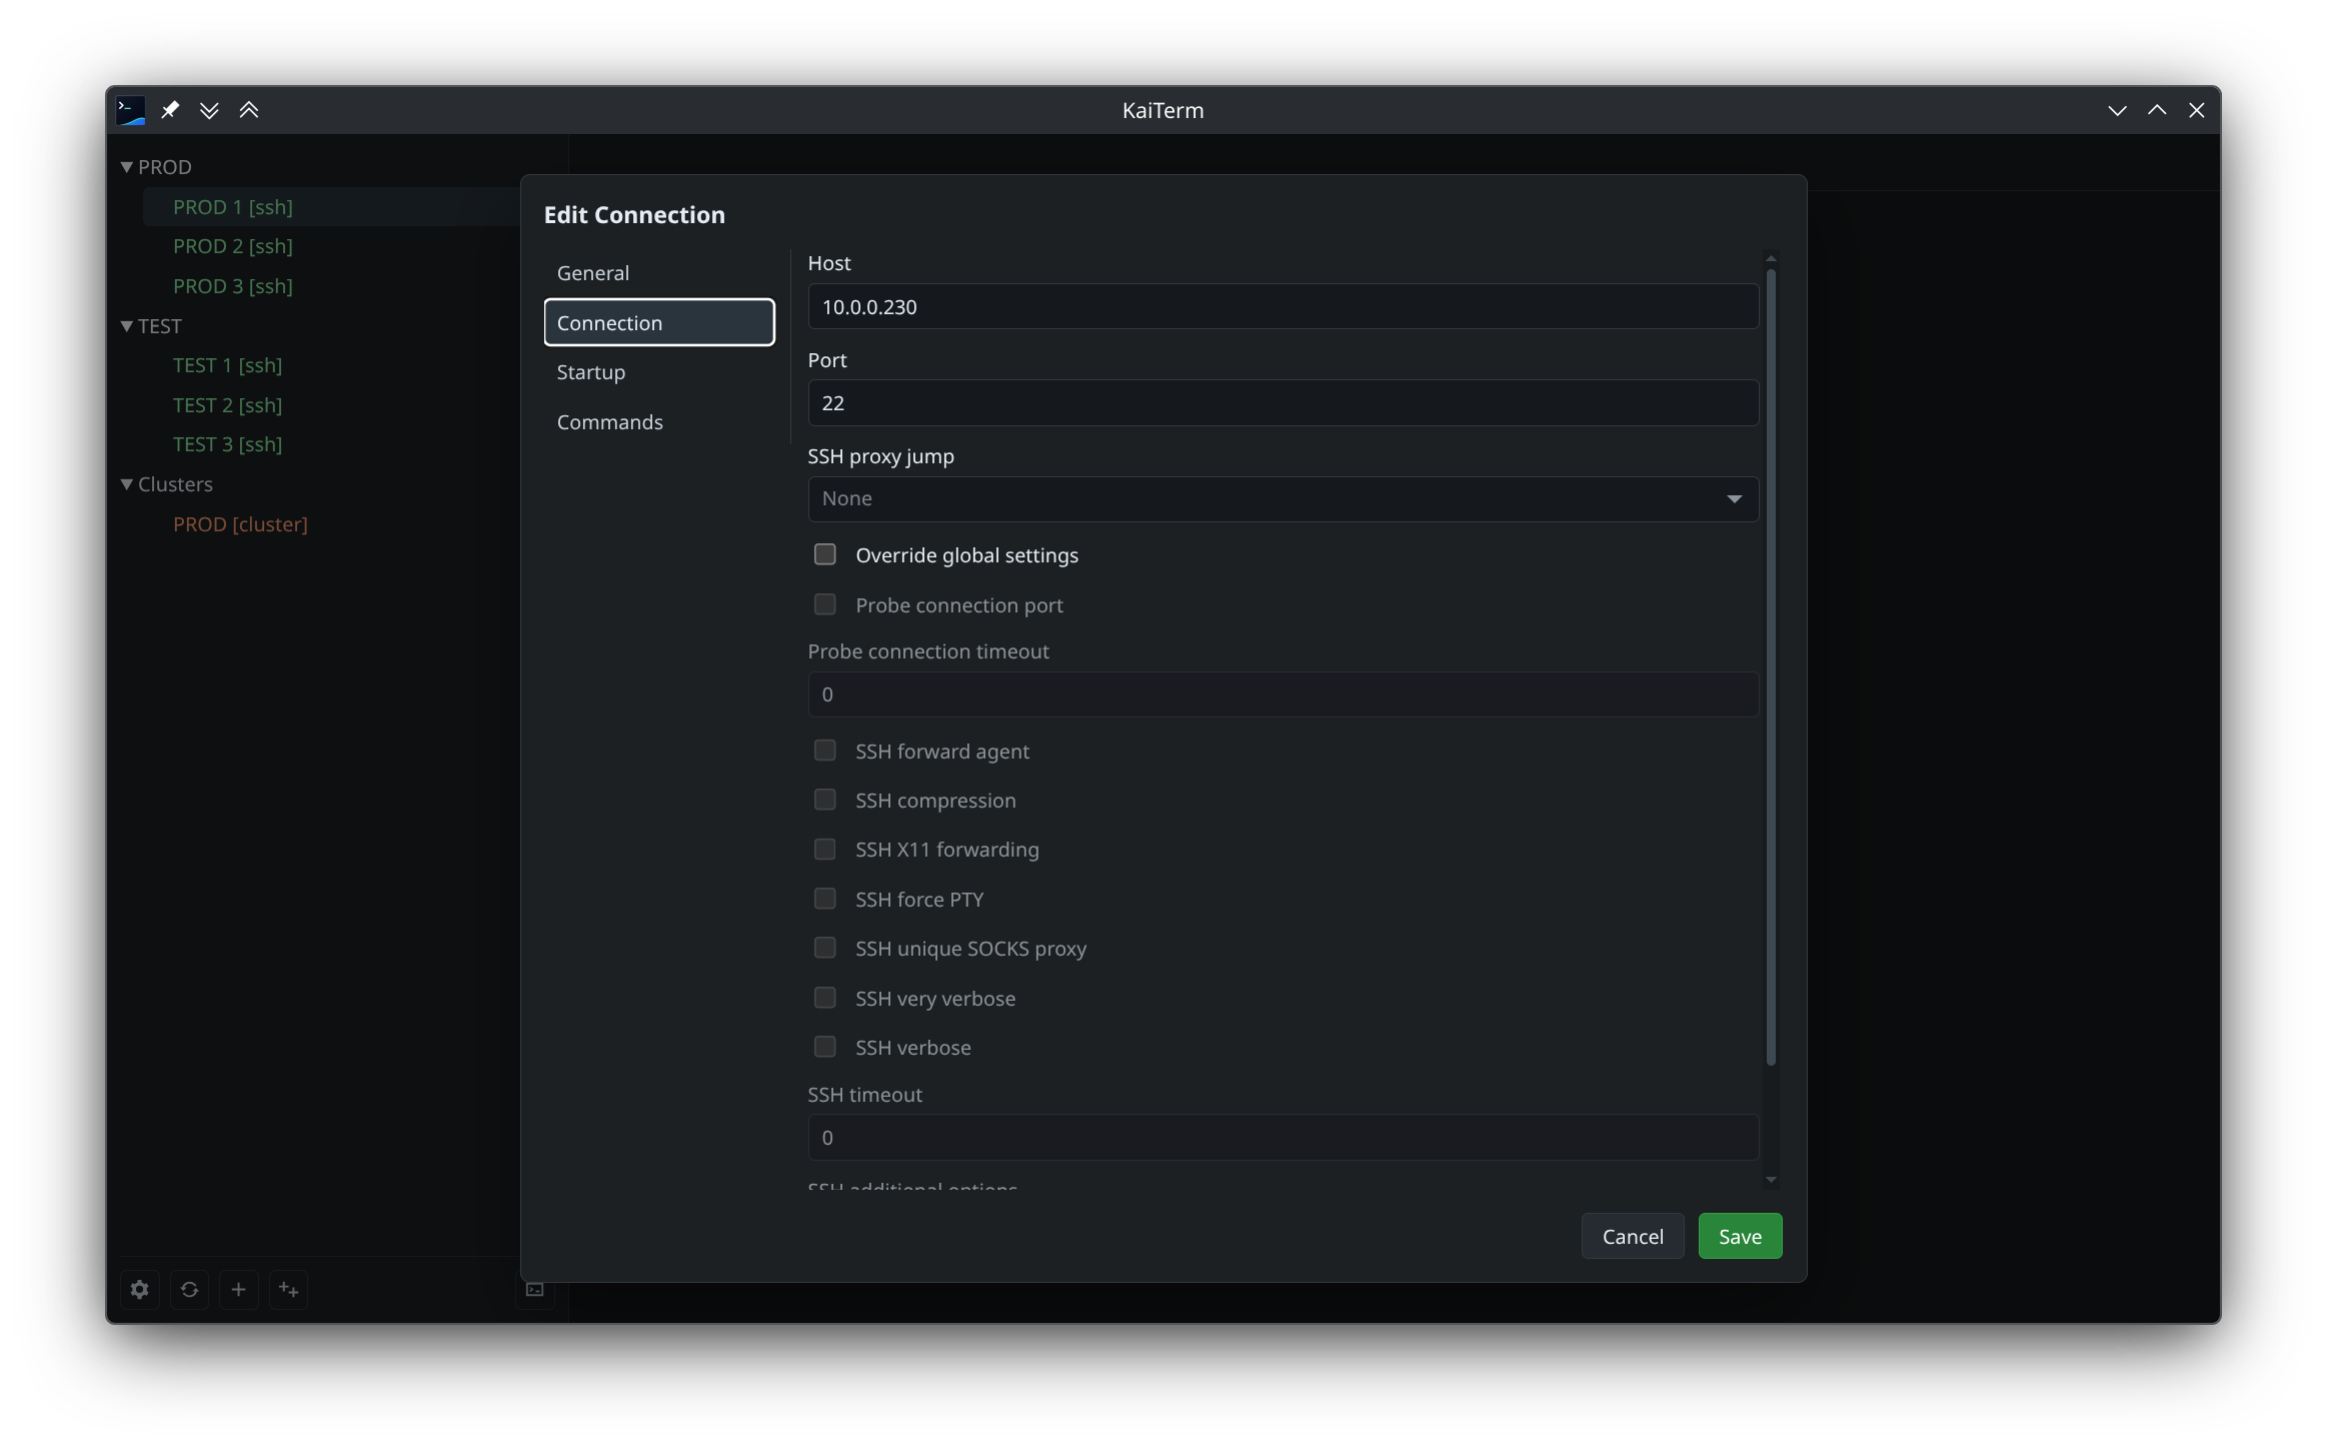Select TEST 3 [ssh] connection
Image resolution: width=2327 pixels, height=1450 pixels.
point(227,444)
